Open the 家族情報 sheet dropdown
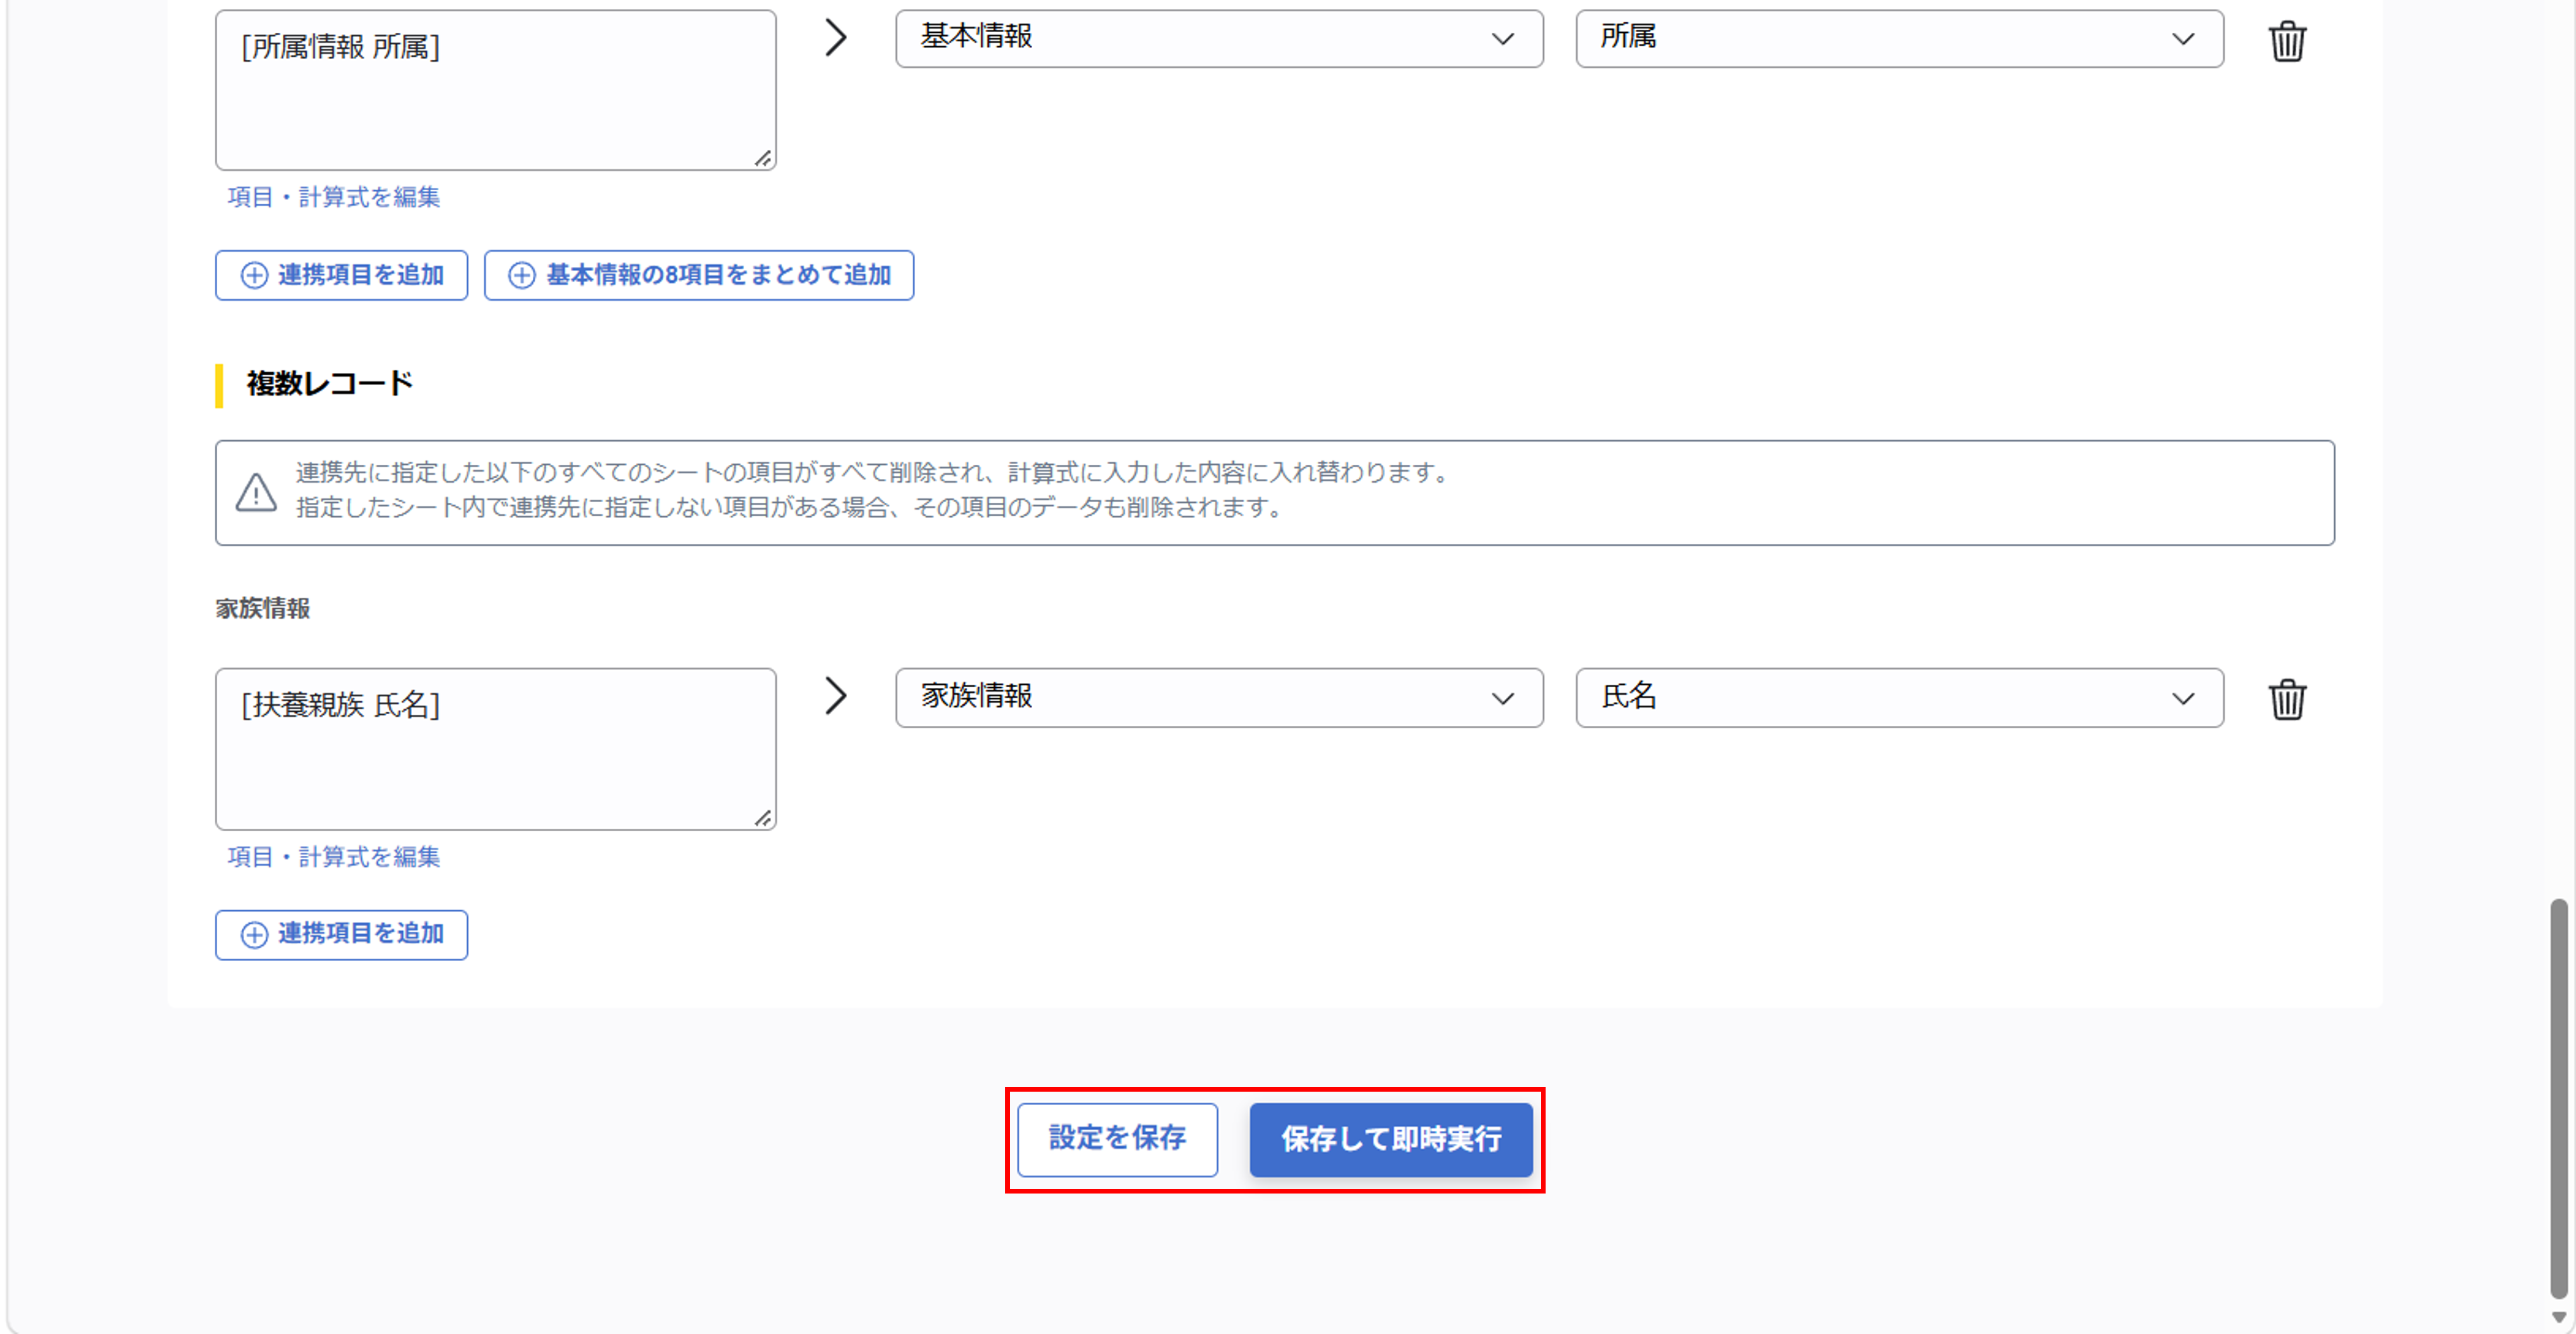This screenshot has width=2576, height=1334. coord(1219,697)
